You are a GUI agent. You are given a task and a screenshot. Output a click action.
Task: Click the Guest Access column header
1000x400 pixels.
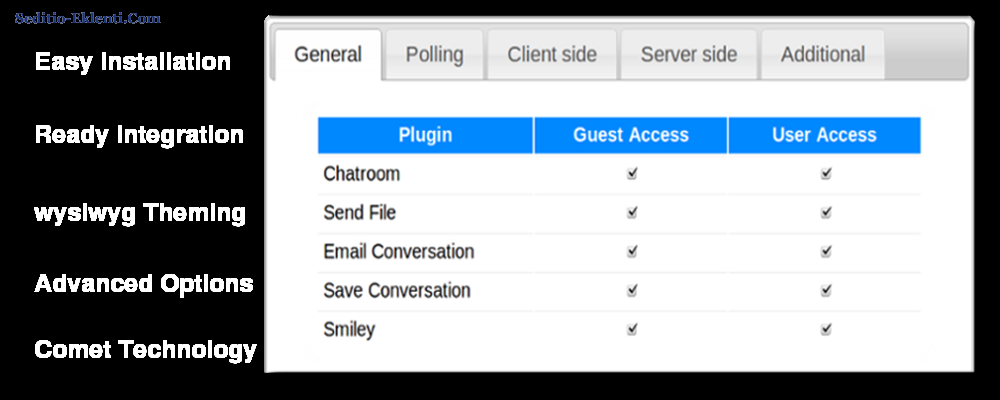pos(631,135)
